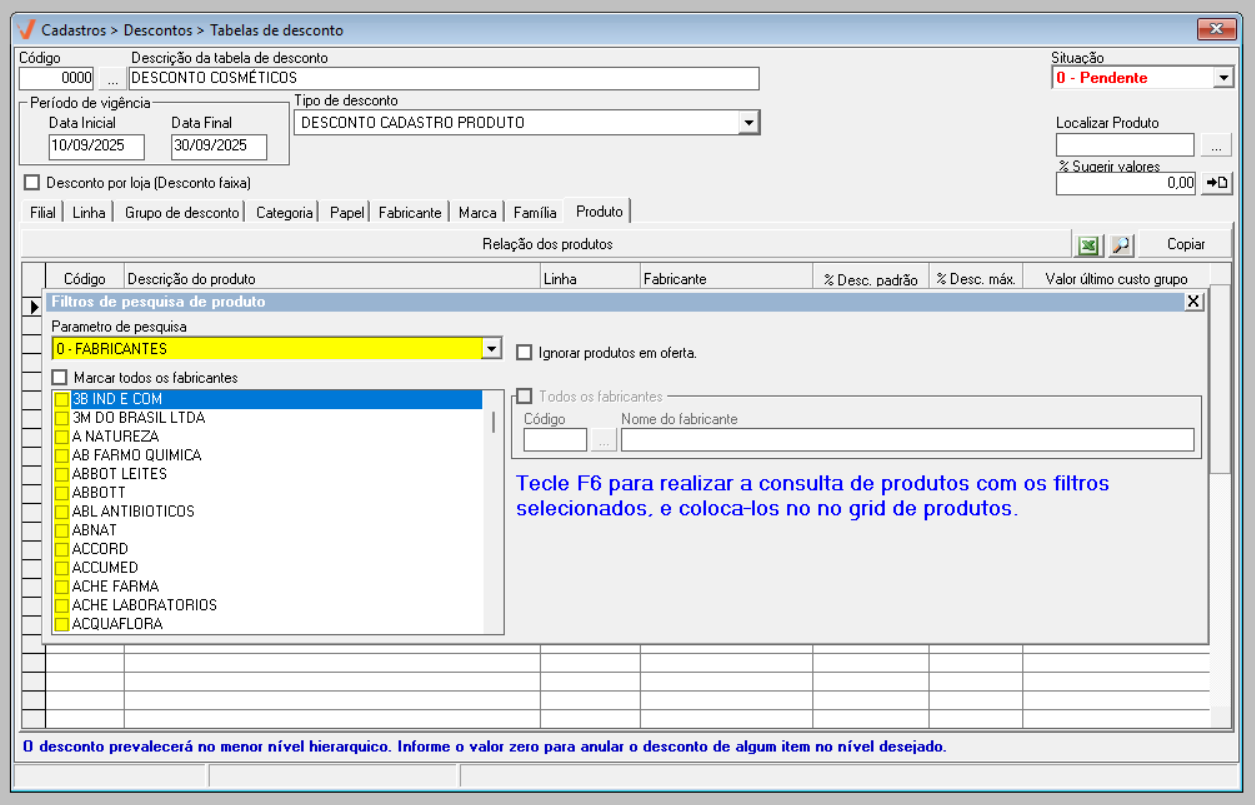Toggle Ignorar produtos em oferta
This screenshot has height=805, width=1255.
click(524, 353)
